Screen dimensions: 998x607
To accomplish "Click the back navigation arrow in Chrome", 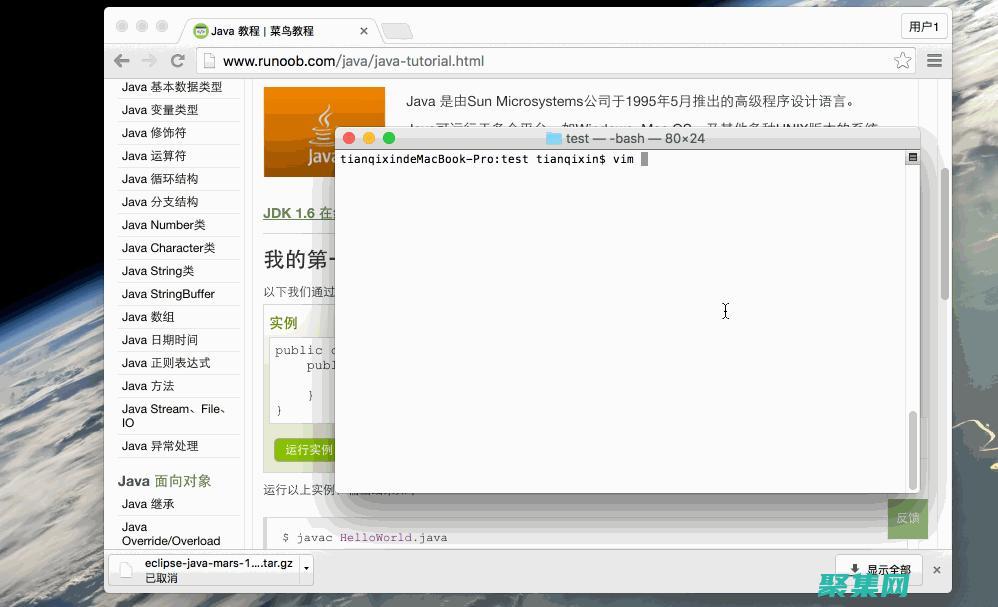I will click(x=121, y=61).
